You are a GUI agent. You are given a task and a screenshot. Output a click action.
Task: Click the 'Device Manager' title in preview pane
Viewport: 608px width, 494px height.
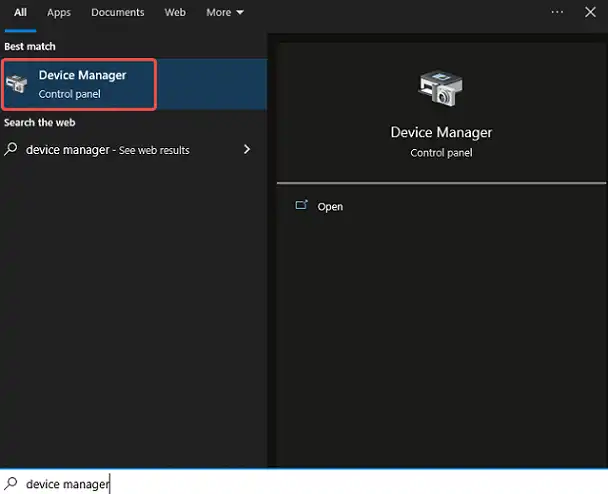tap(441, 132)
